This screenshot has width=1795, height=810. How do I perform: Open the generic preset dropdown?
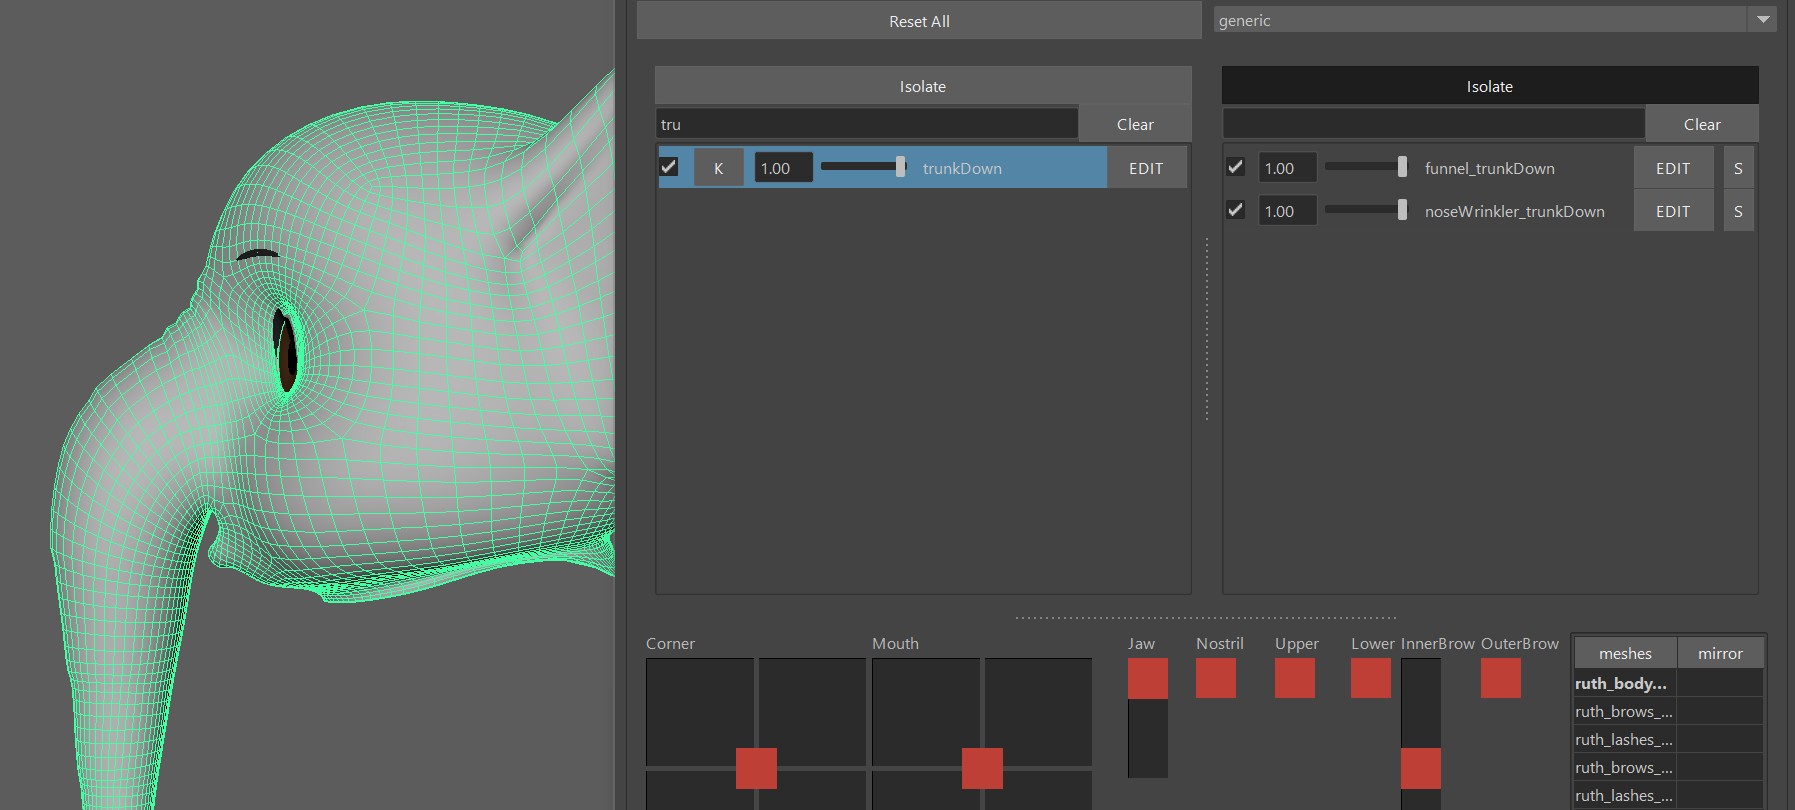point(1495,20)
